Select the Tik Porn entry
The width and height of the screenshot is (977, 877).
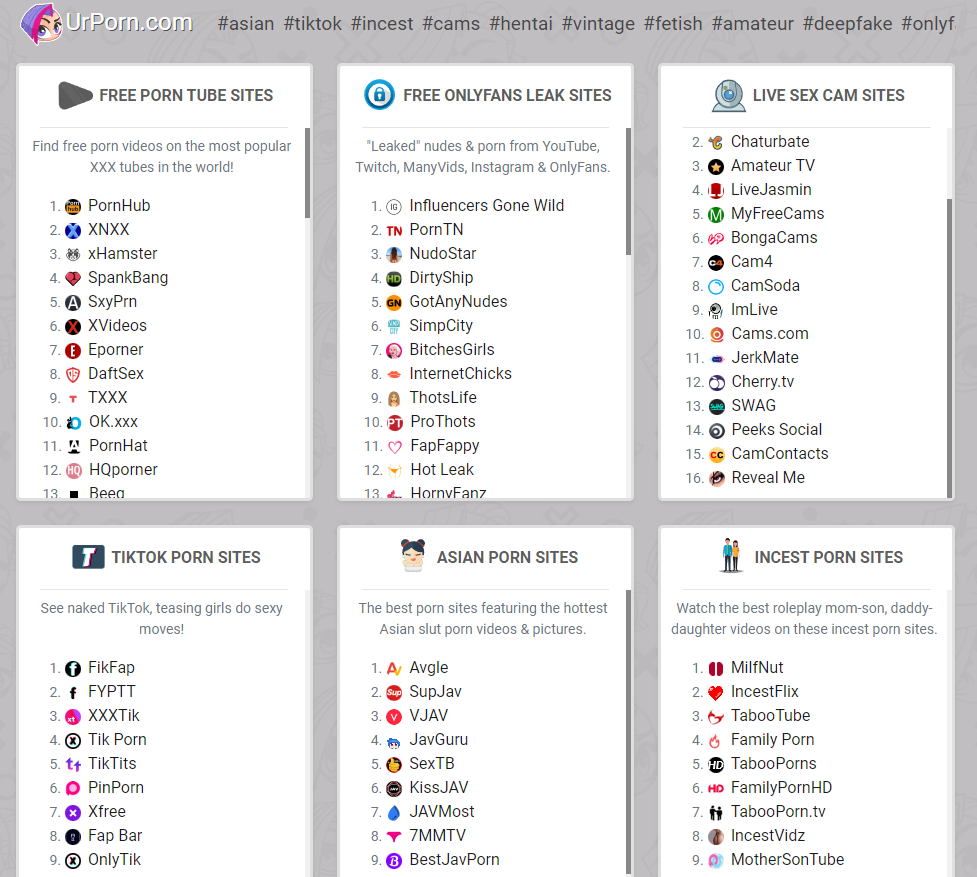point(117,739)
